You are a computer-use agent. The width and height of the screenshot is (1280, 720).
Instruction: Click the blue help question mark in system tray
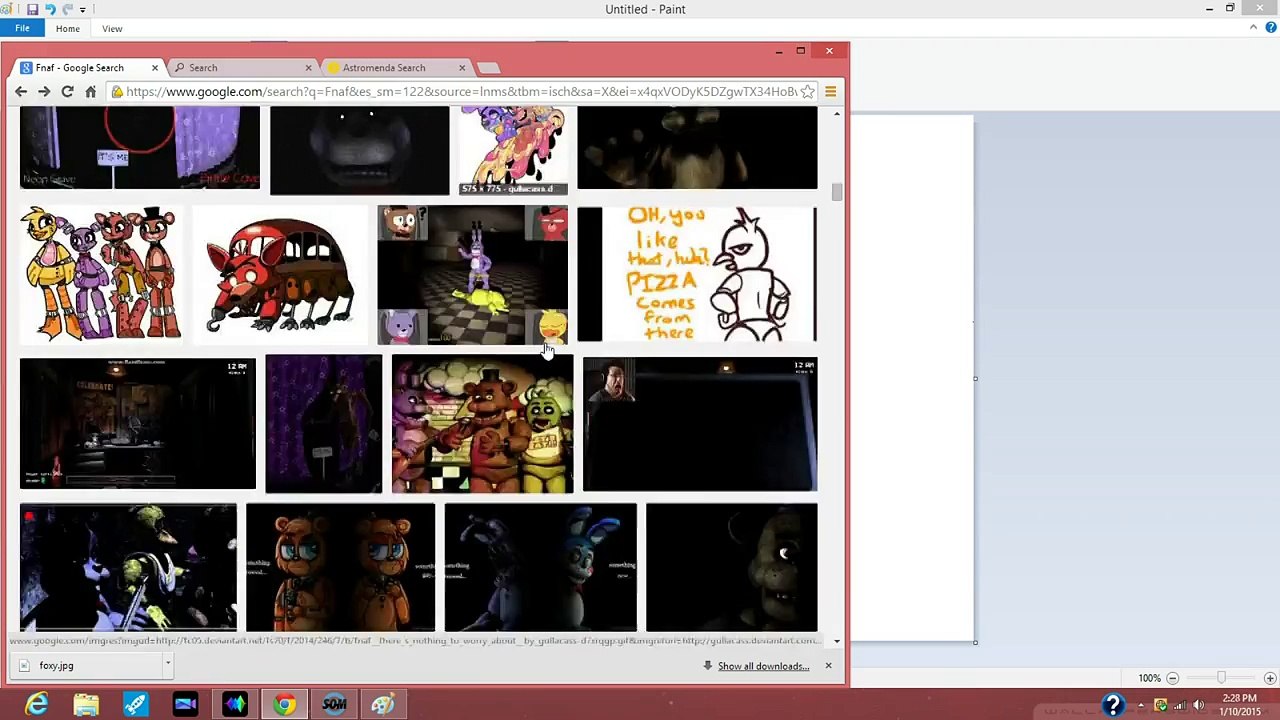[x=1113, y=705]
